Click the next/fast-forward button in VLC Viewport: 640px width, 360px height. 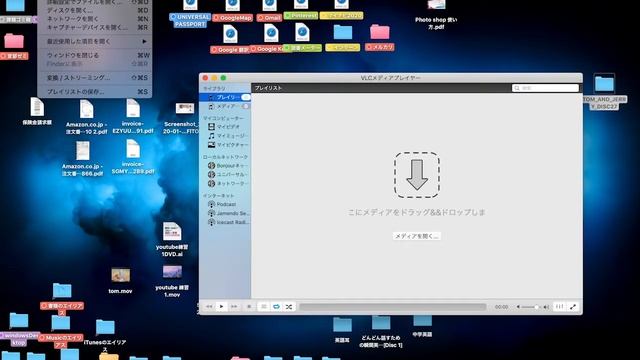(234, 307)
